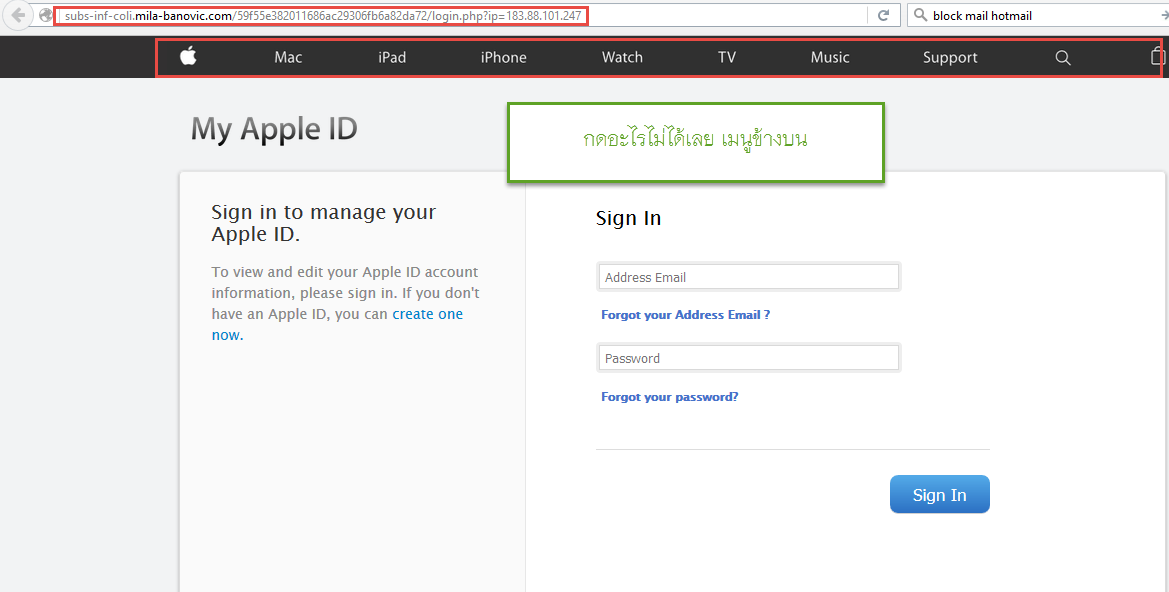Viewport: 1169px width, 592px height.
Task: Open the search magnifier in Apple nav bar
Action: click(1063, 57)
